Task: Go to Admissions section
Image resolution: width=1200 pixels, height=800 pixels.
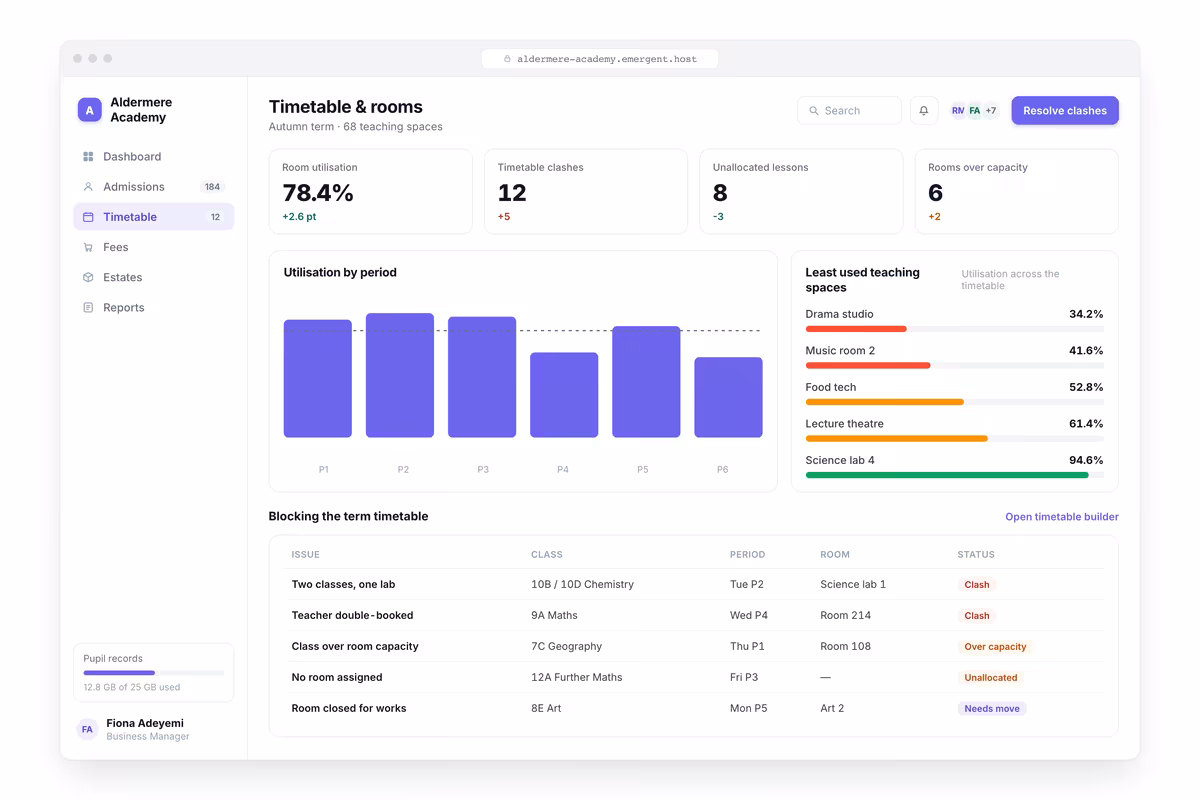Action: pos(154,187)
